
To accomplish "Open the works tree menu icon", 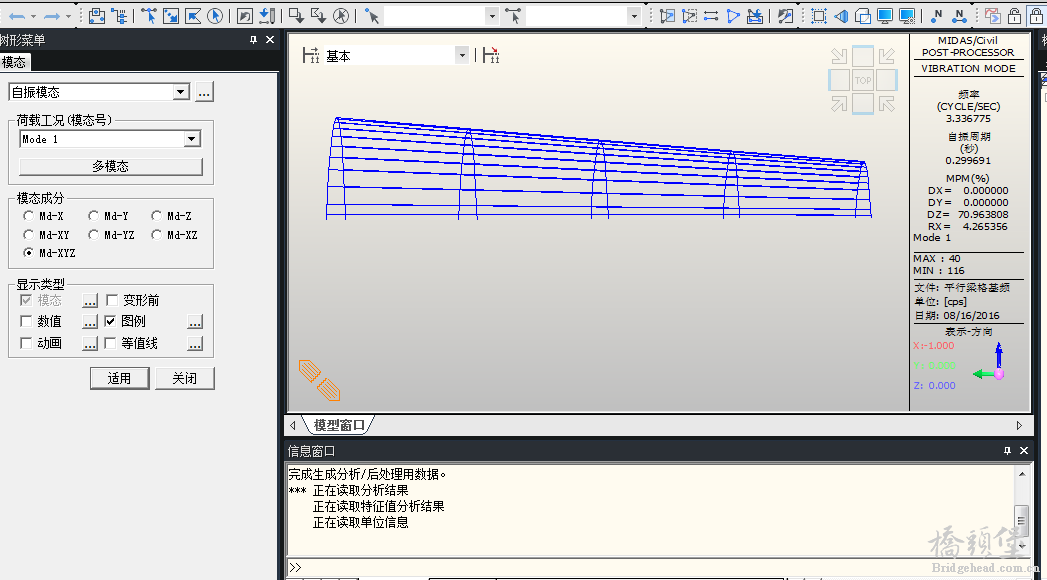I will coord(119,16).
